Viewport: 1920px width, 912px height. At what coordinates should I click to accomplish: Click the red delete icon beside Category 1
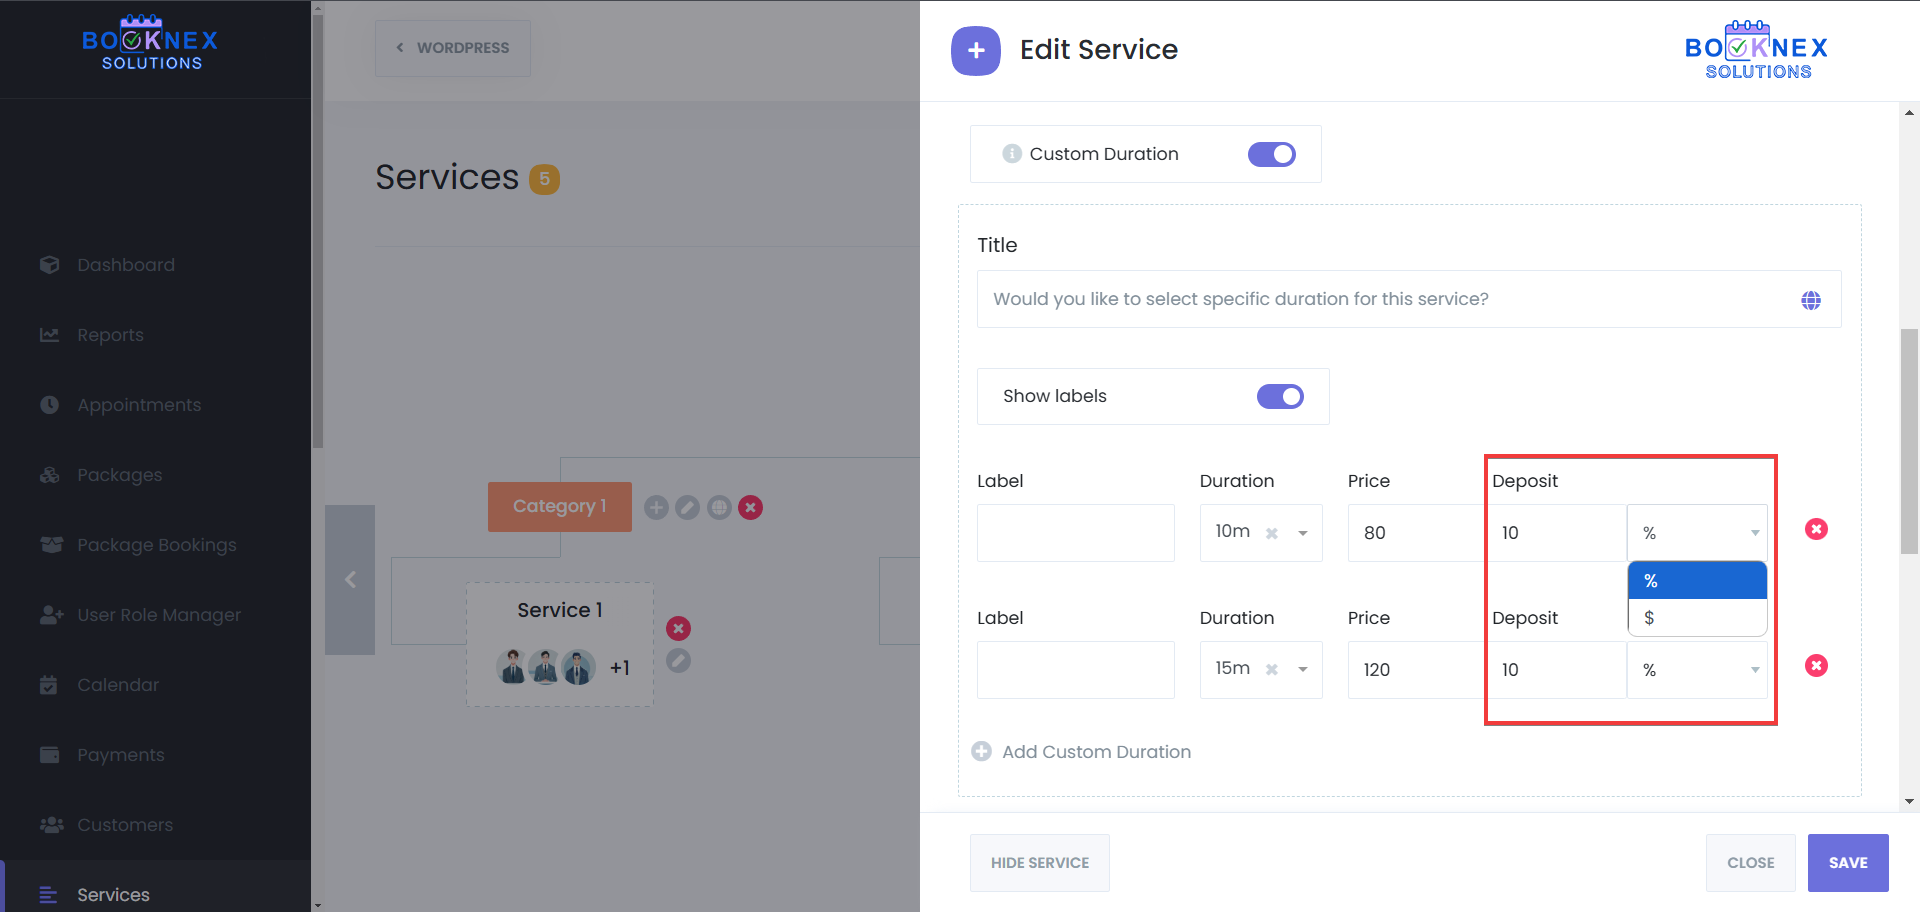[751, 508]
